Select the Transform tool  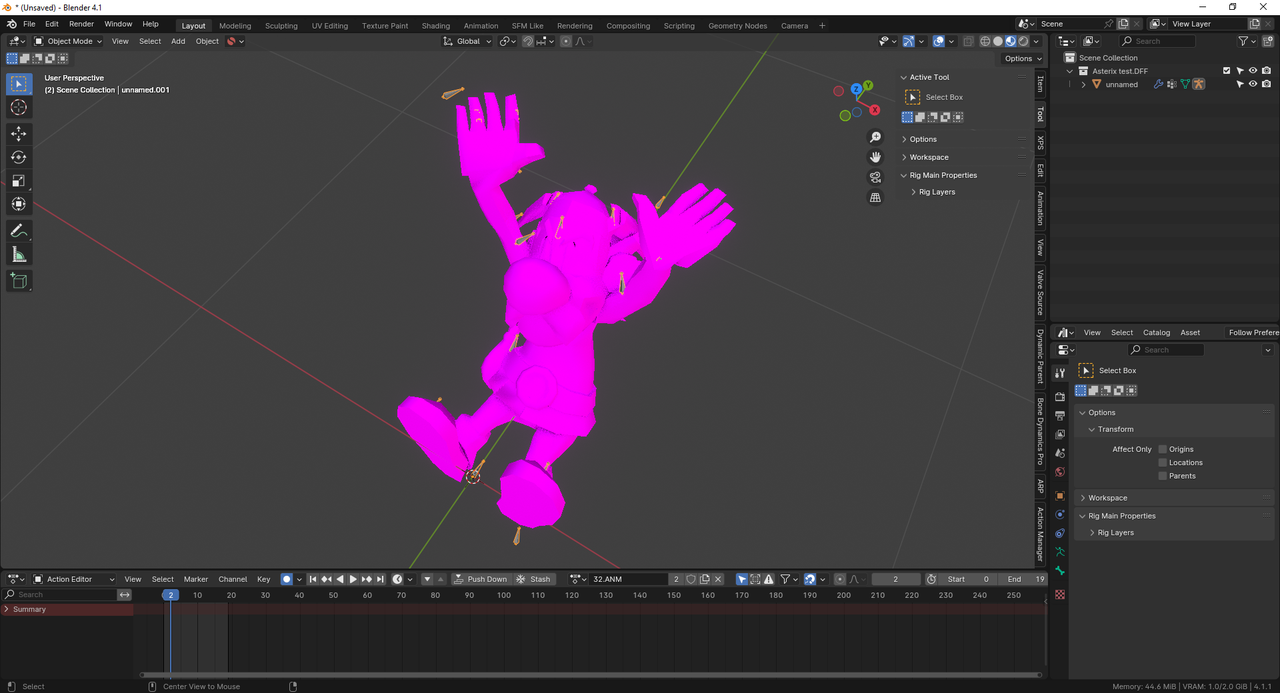pos(19,204)
